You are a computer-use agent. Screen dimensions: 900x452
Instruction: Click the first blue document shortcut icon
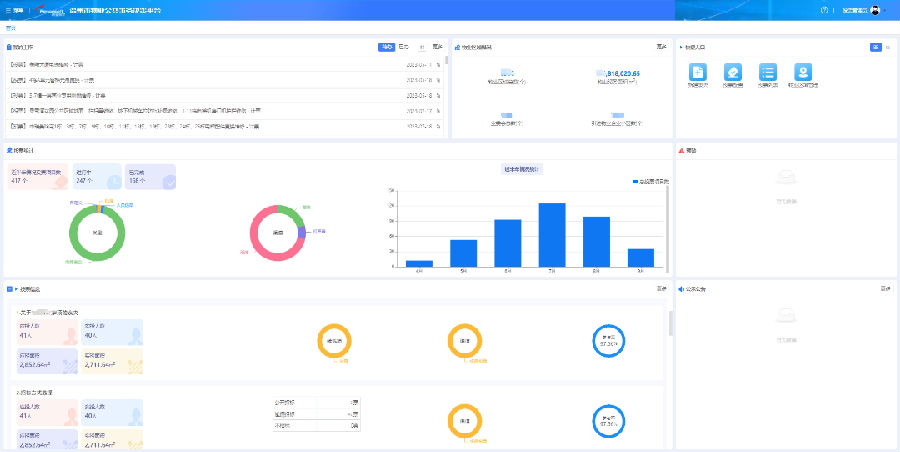click(x=699, y=72)
